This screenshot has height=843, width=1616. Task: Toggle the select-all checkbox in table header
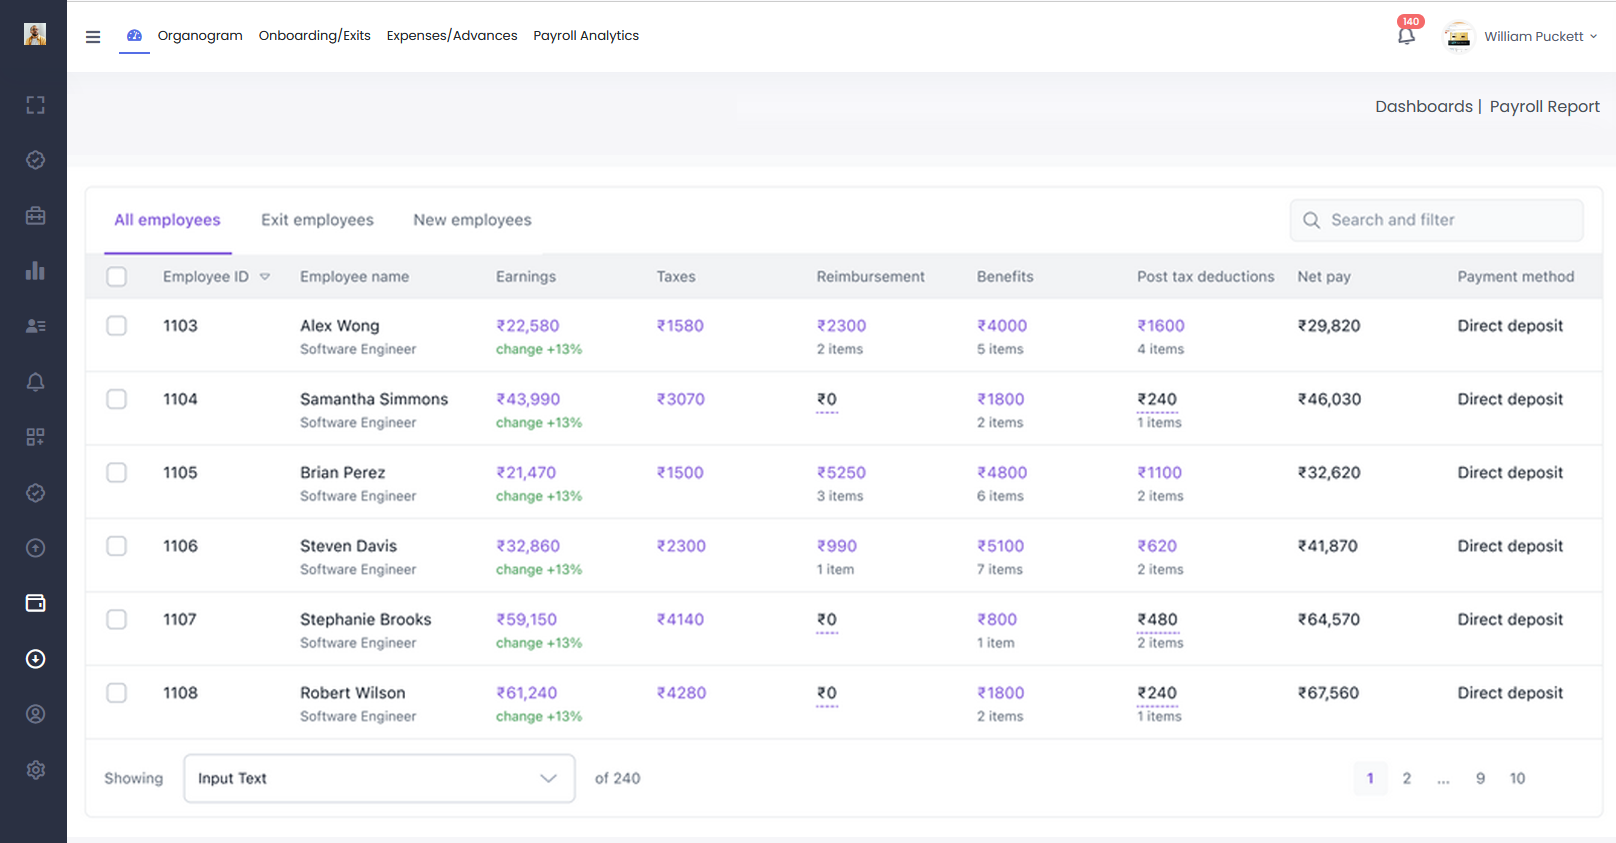pyautogui.click(x=117, y=277)
